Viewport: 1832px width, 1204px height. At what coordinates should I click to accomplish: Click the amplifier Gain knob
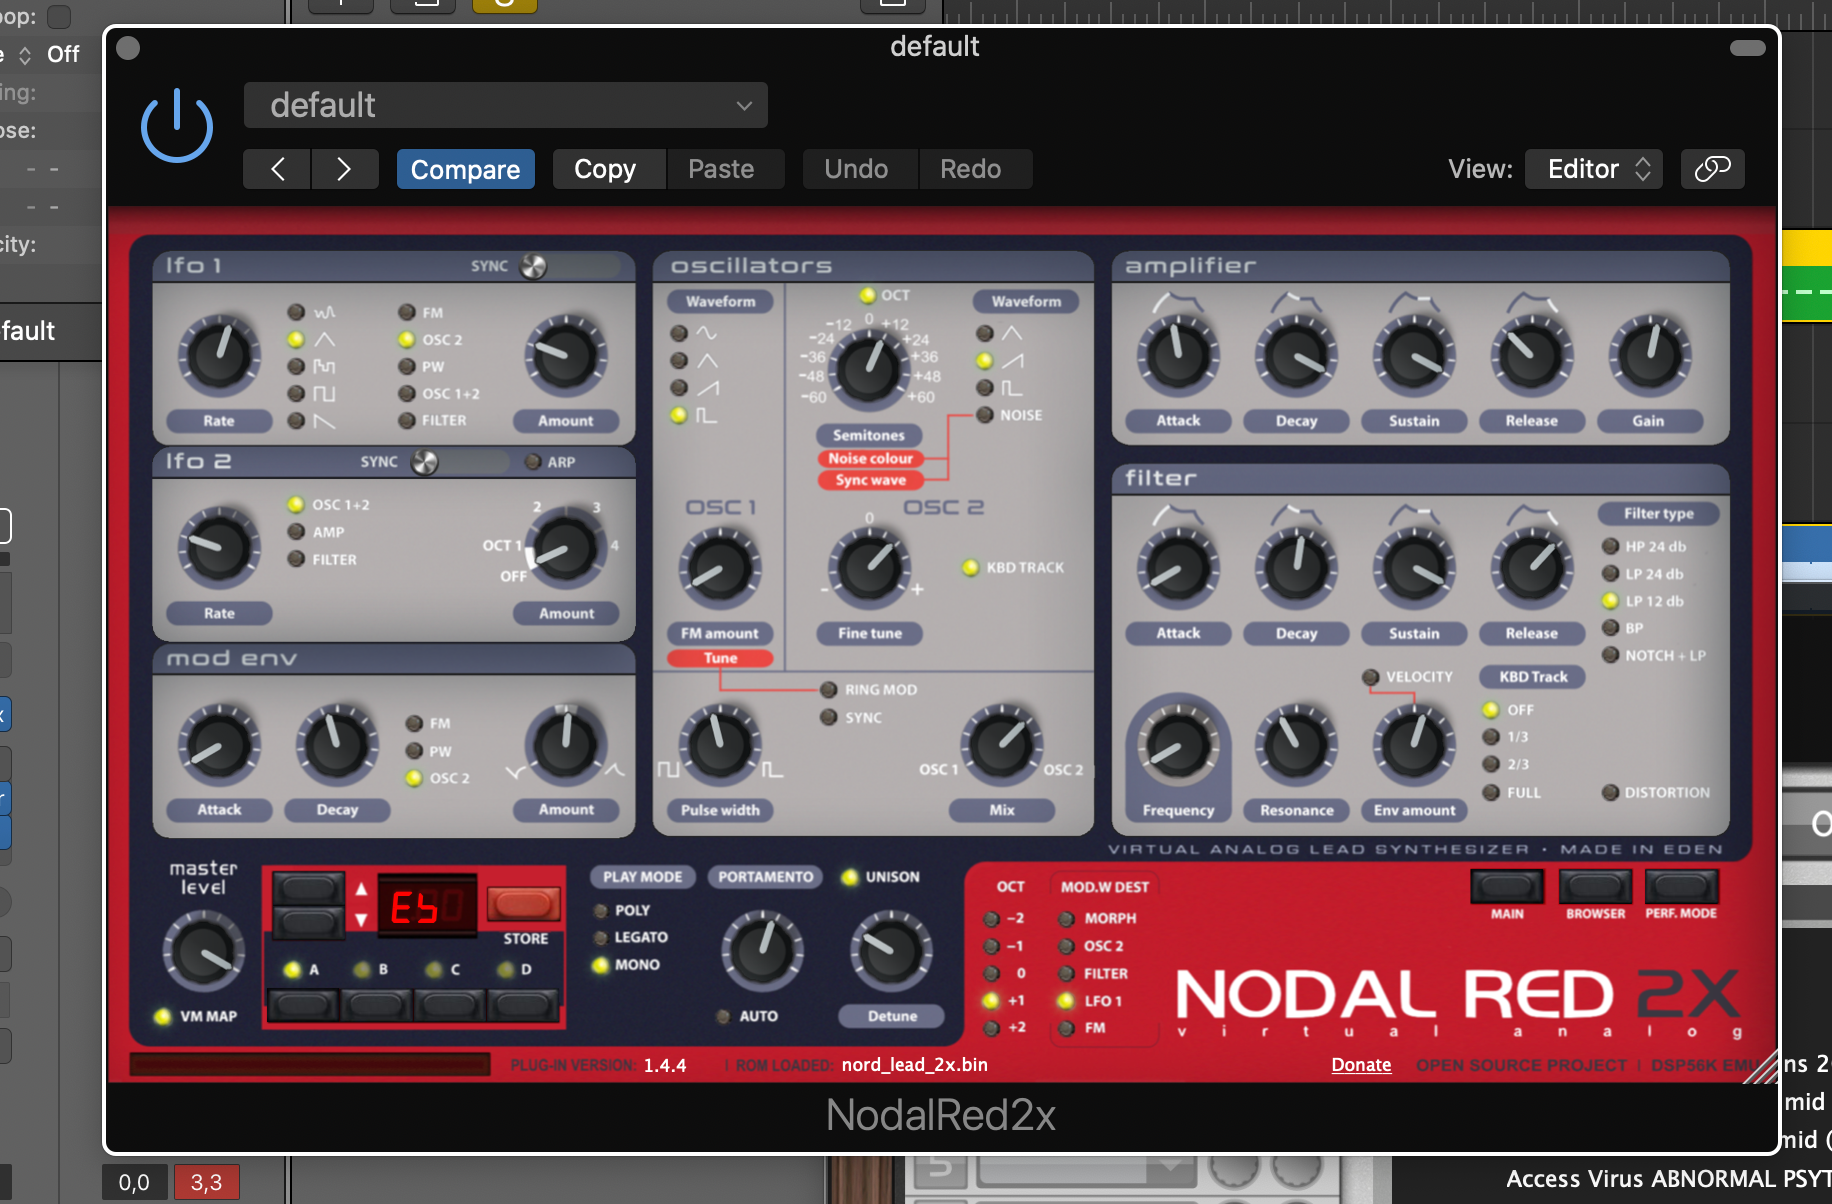(x=1648, y=355)
